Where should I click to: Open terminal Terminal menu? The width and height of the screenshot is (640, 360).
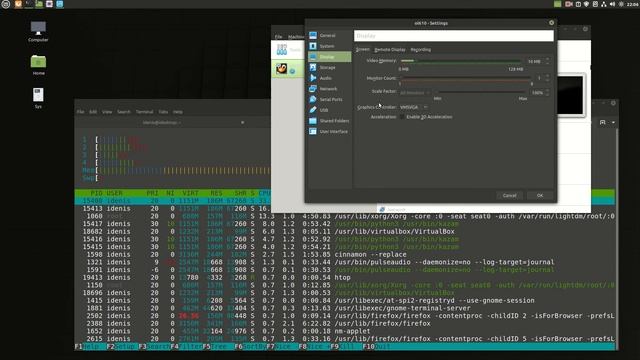click(x=144, y=111)
